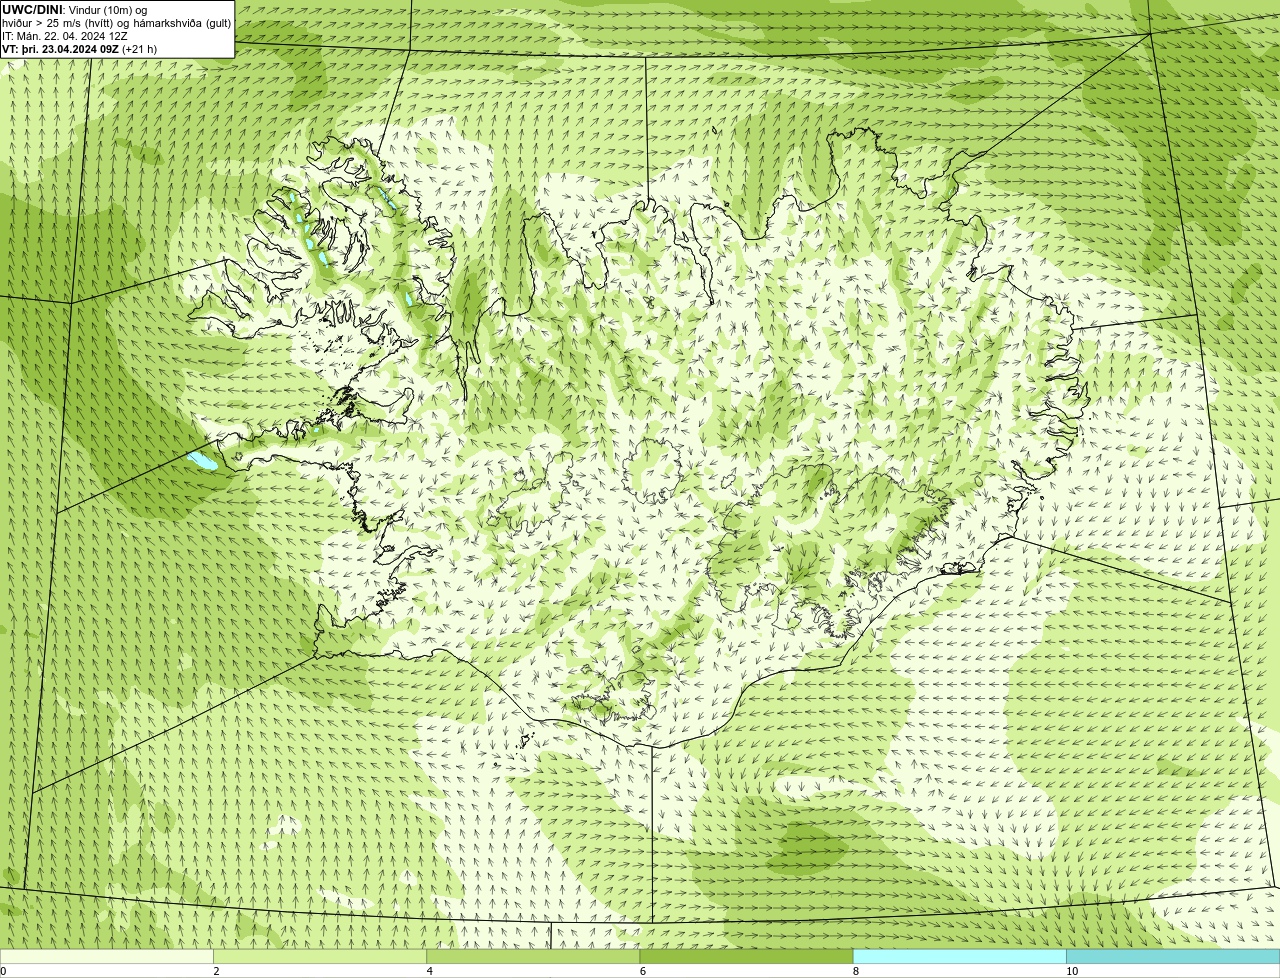Click the 8–10 m/s light cyan scale segment

click(960, 956)
